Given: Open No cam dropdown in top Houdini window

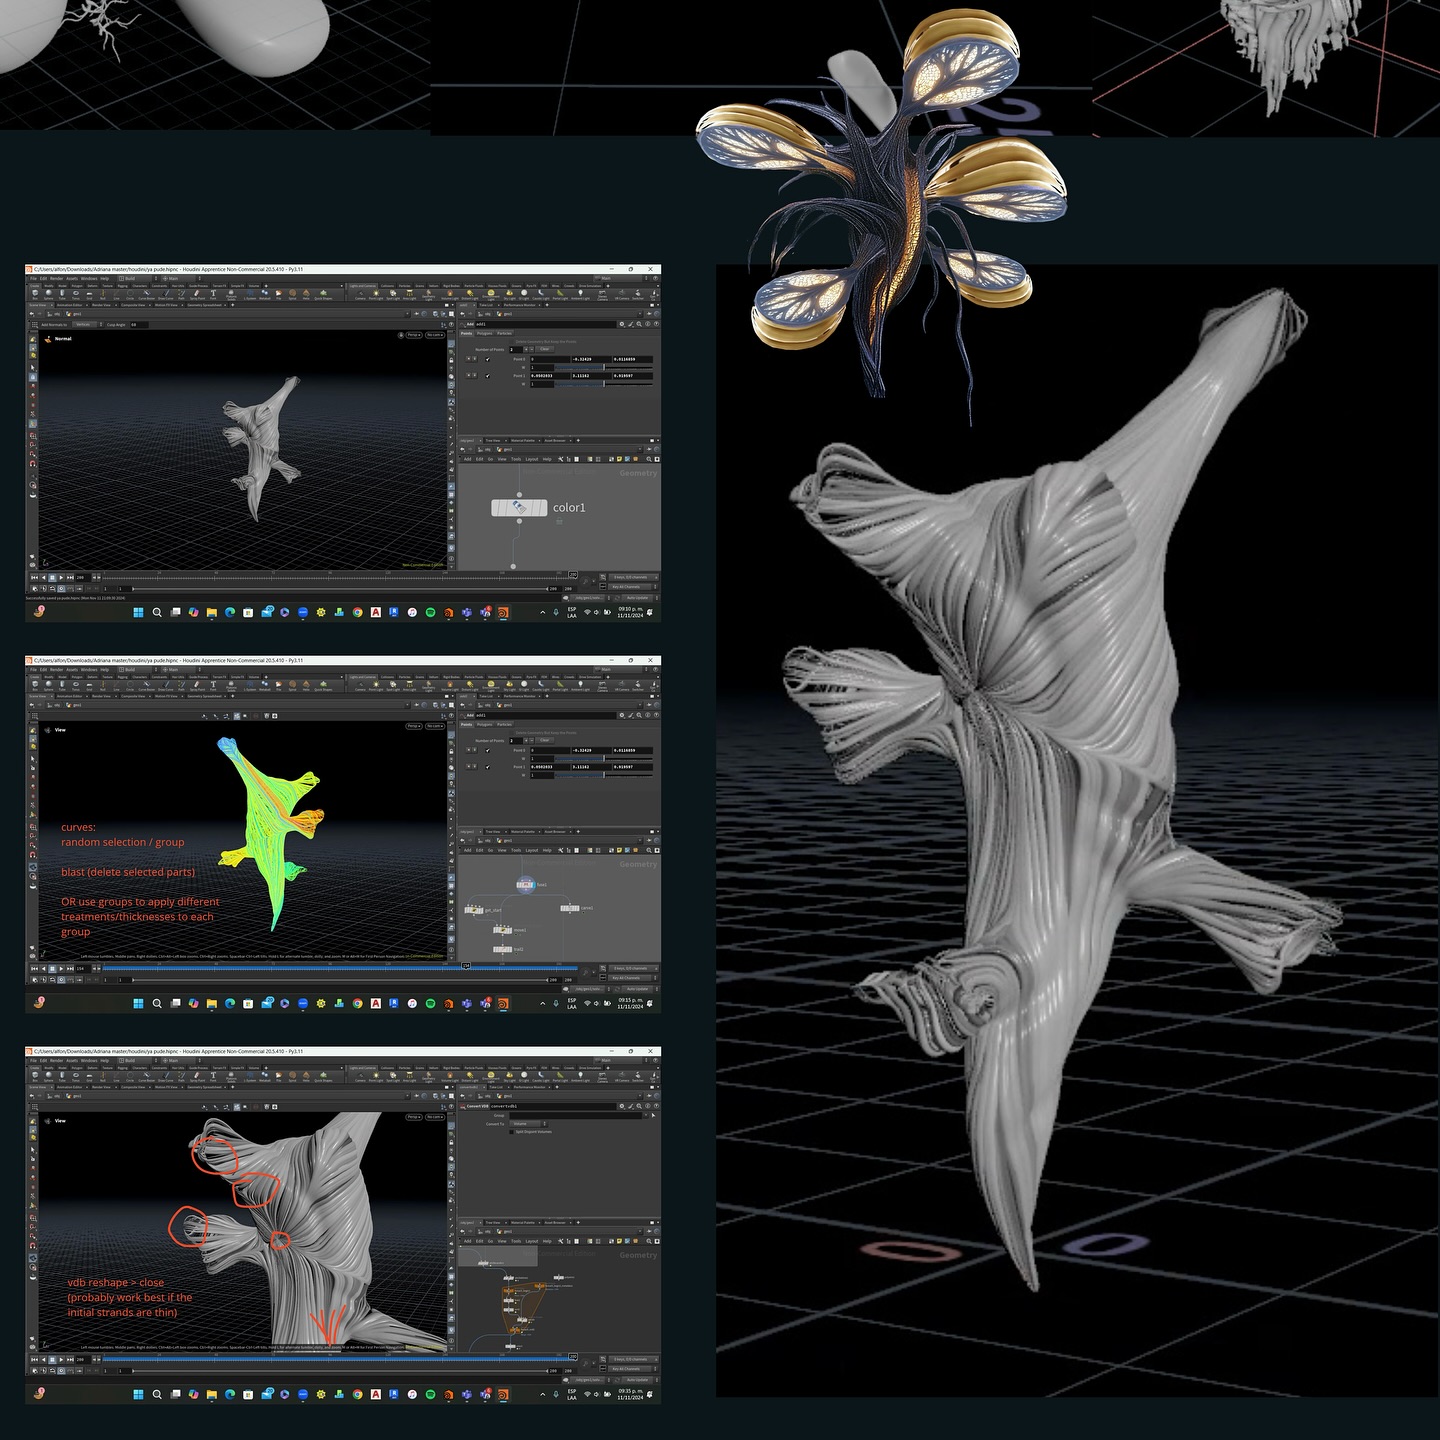Looking at the screenshot, I should click(x=435, y=335).
